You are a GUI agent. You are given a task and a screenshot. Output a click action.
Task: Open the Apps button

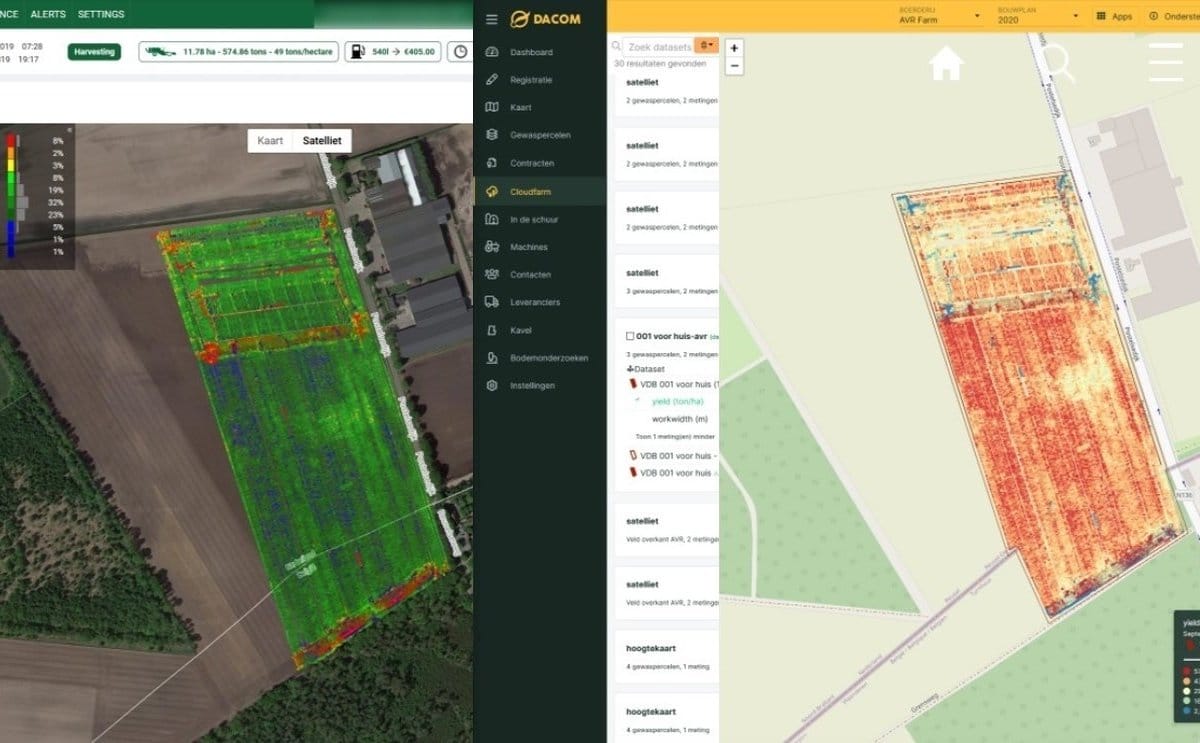point(1114,16)
